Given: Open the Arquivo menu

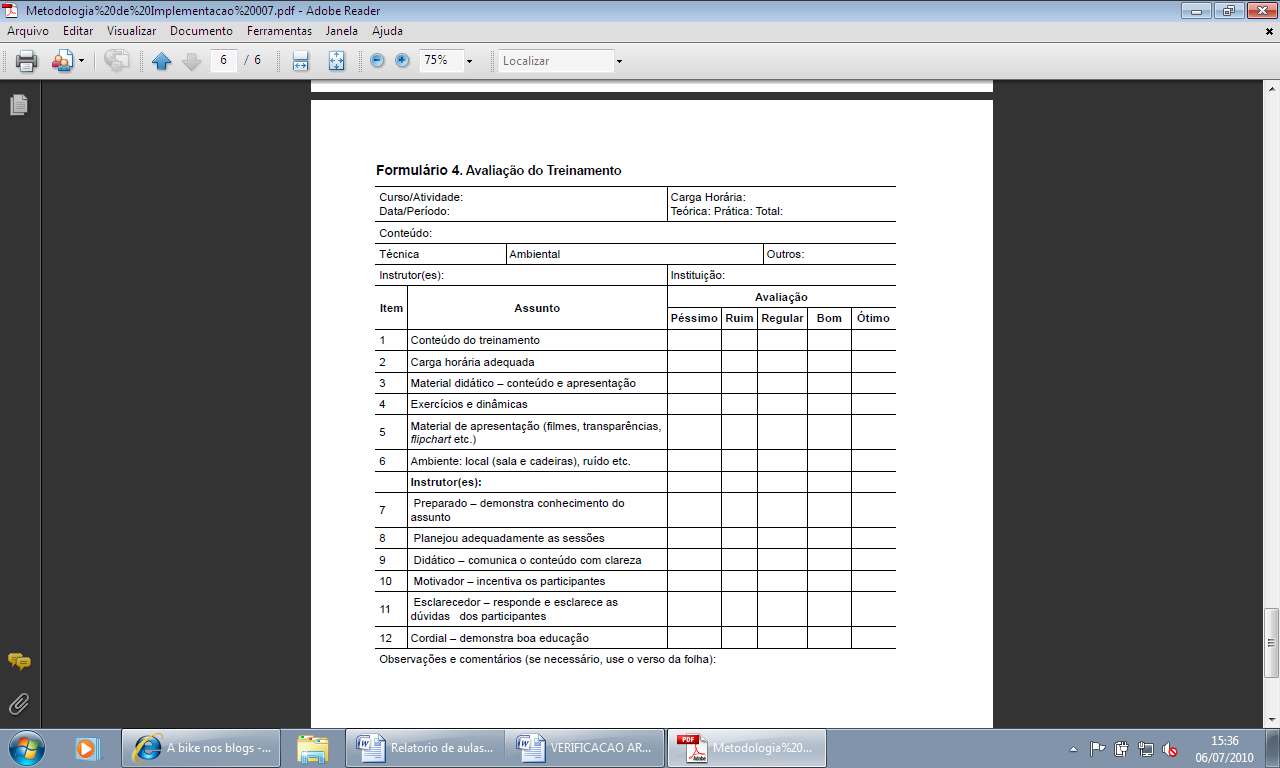Looking at the screenshot, I should (x=28, y=31).
